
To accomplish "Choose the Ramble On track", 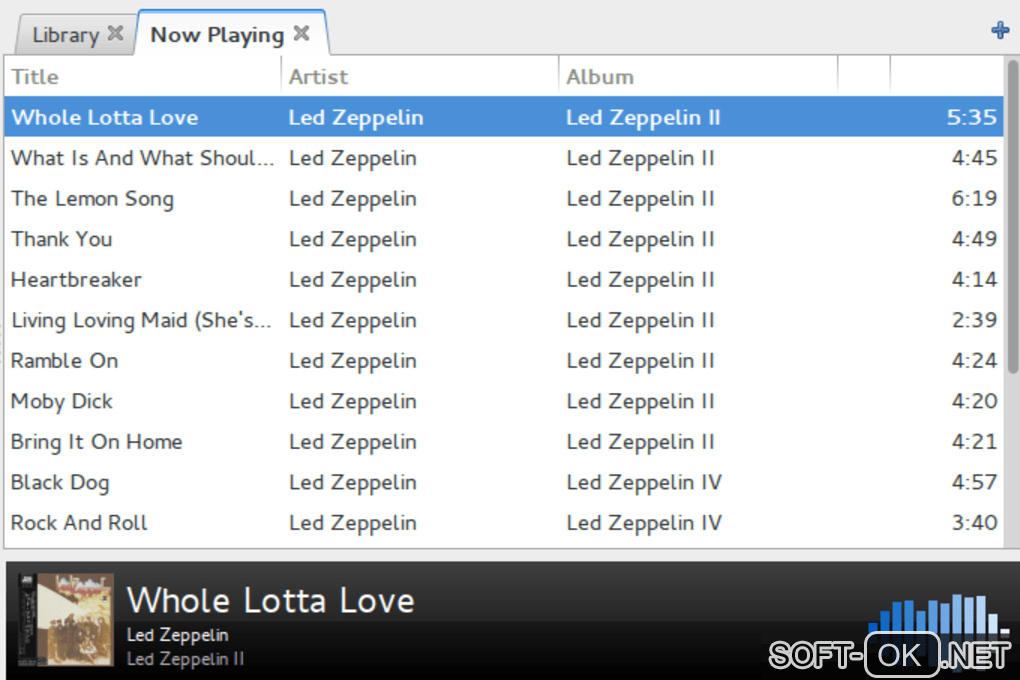I will coord(64,361).
